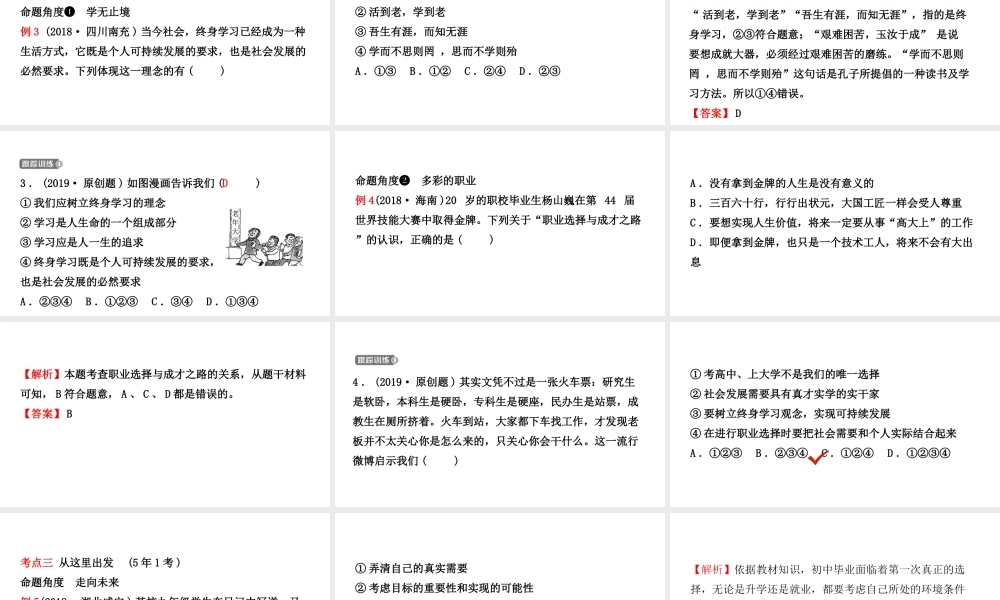Click the options row A.②③④ B.①②③ C.③④ D.①③④

point(139,302)
